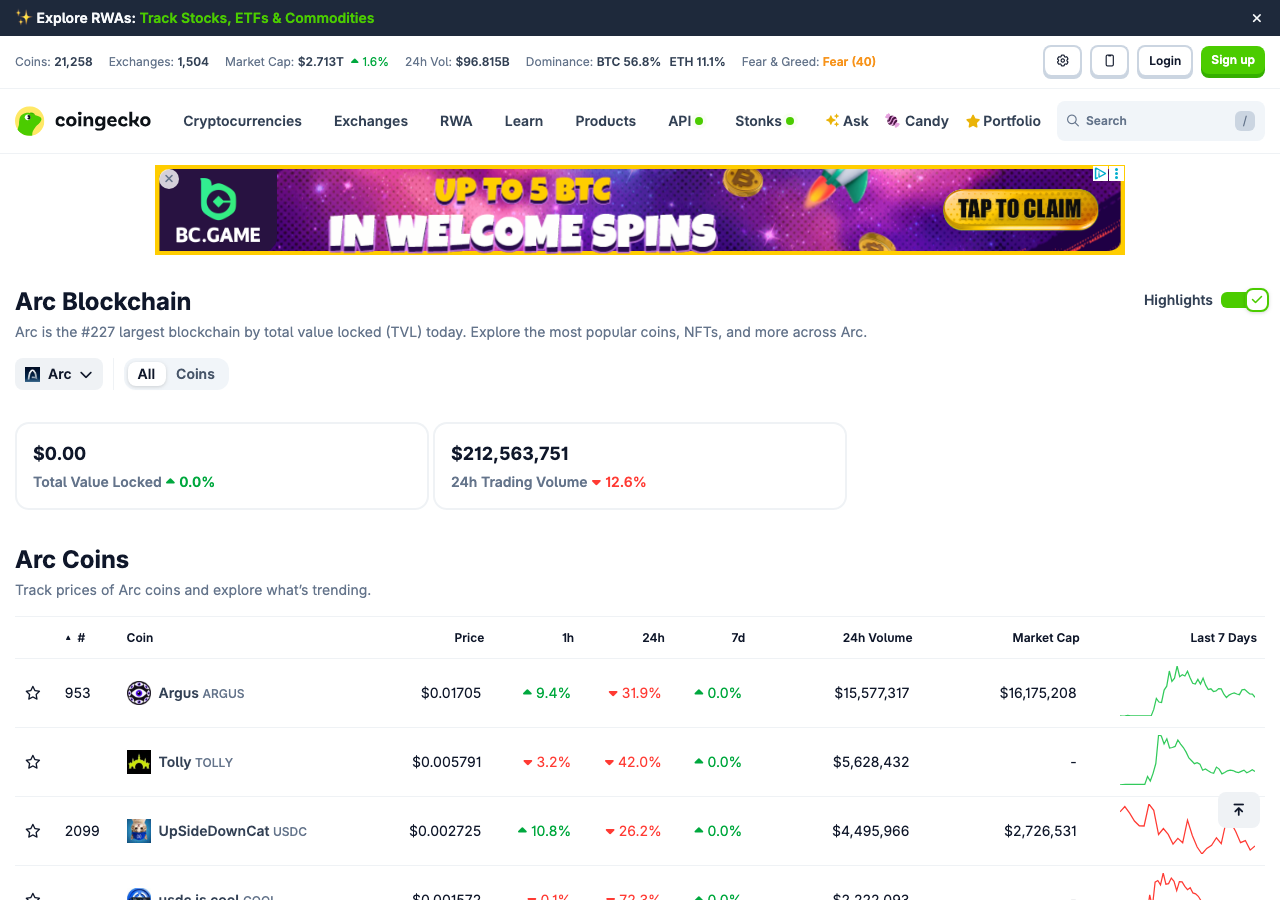
Task: Click the Tolly 7-day sparkline chart
Action: point(1188,760)
